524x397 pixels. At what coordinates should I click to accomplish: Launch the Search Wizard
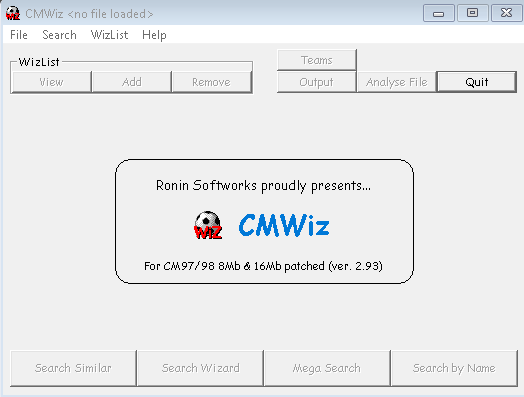tap(201, 368)
